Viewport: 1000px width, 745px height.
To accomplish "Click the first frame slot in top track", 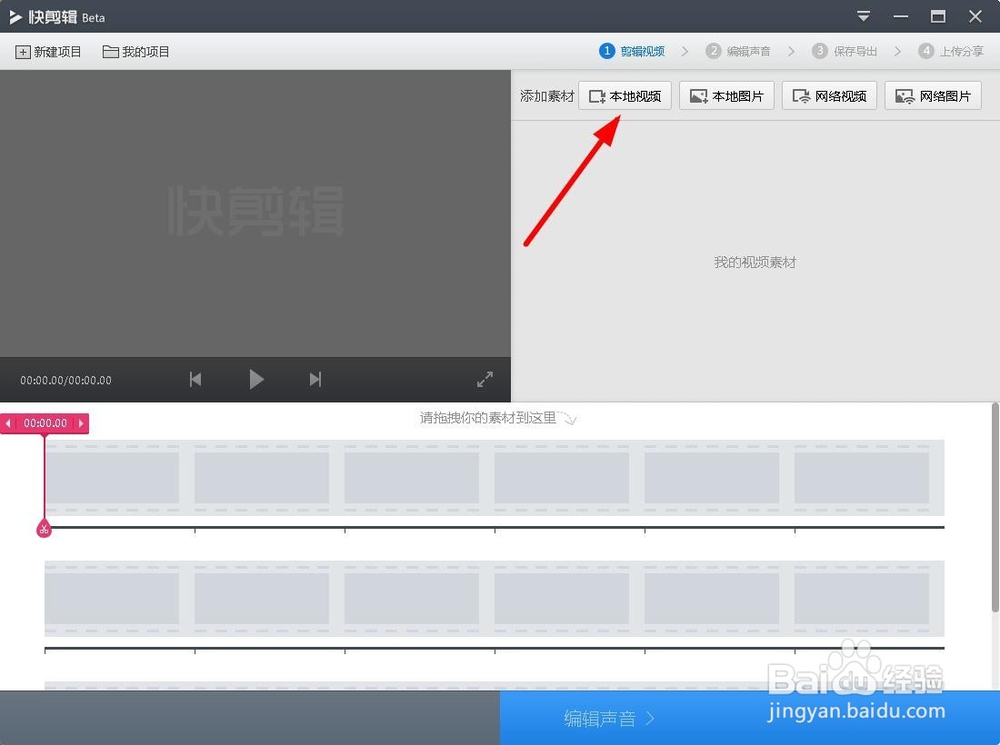I will click(112, 478).
